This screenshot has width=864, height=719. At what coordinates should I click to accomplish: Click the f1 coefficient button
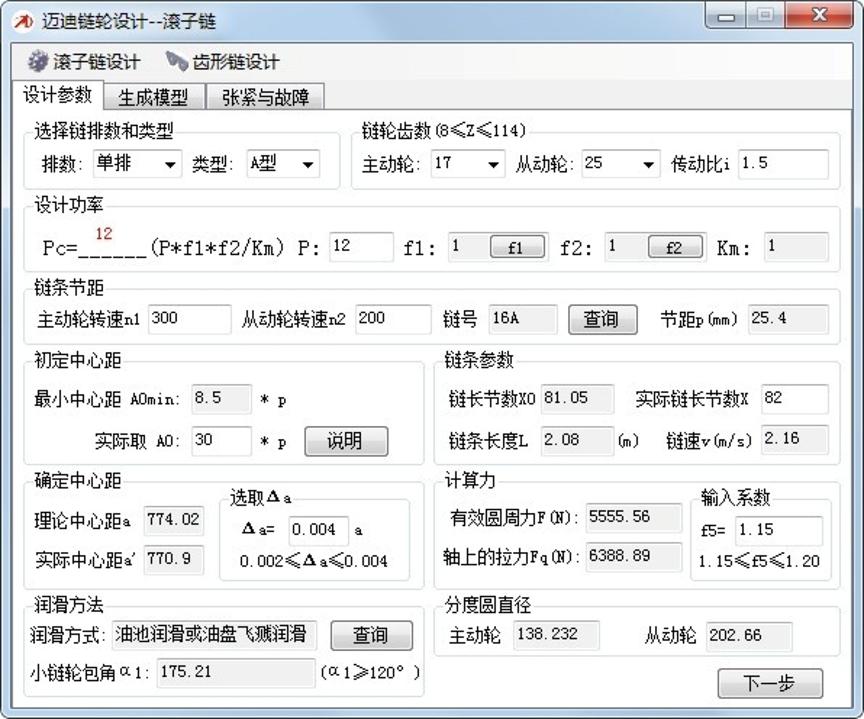click(x=517, y=246)
